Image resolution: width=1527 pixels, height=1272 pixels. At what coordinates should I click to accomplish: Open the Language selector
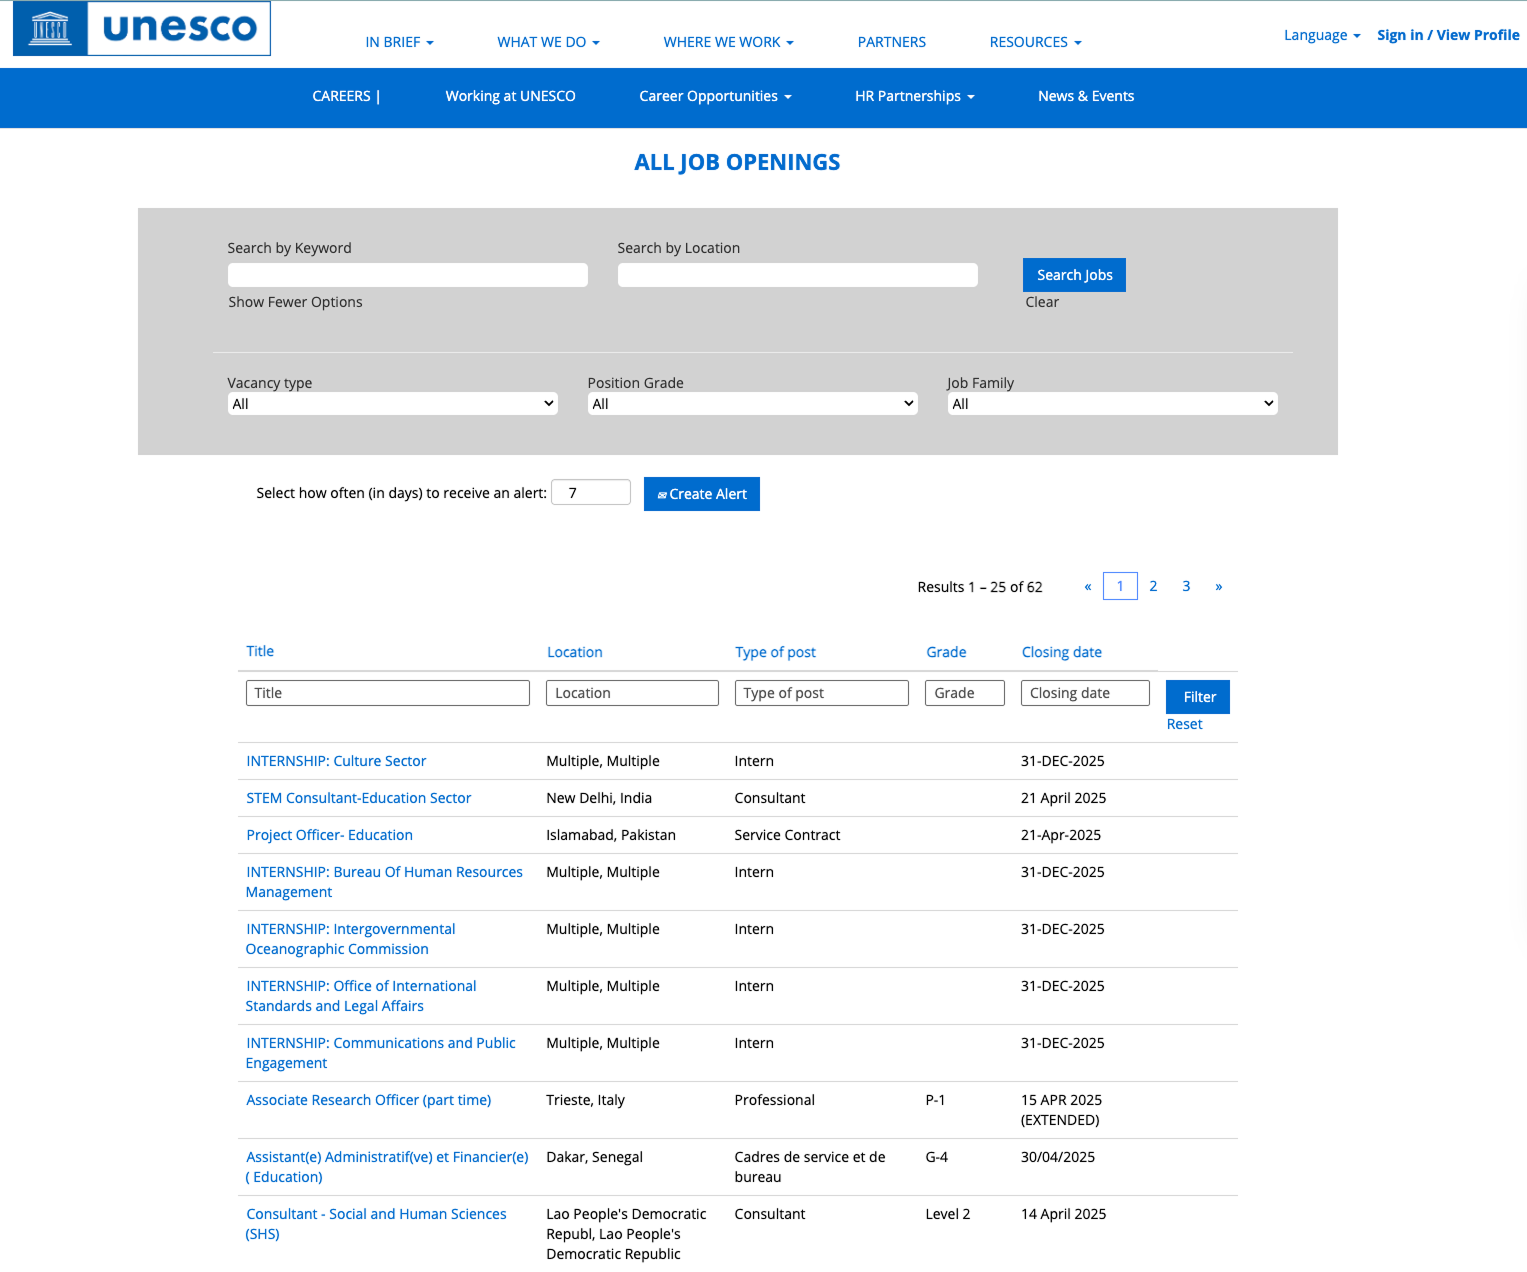pos(1322,35)
